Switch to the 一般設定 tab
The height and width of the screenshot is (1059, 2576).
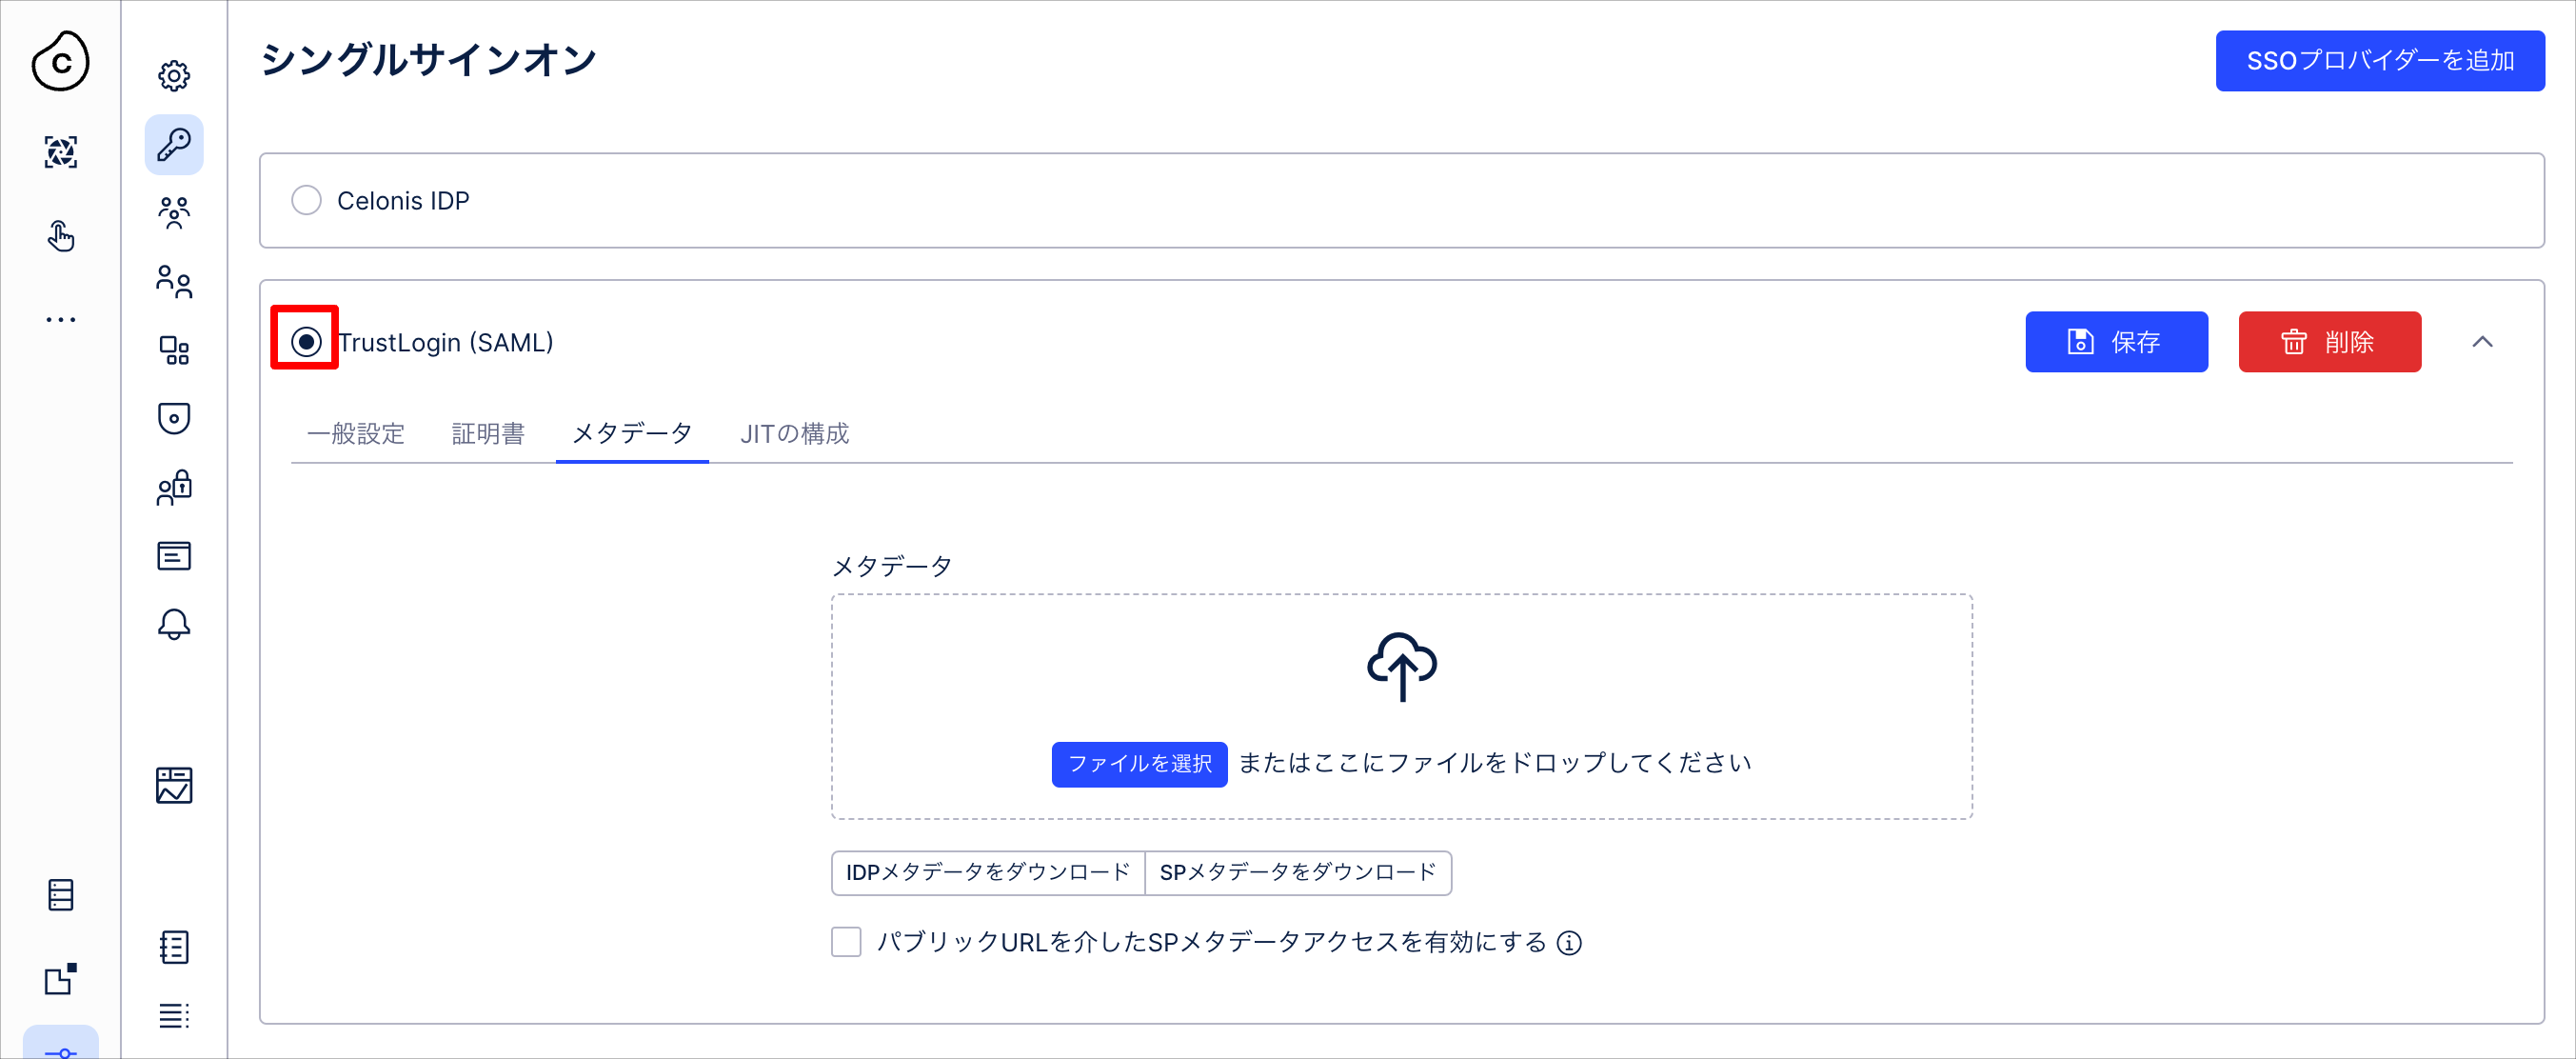tap(356, 434)
